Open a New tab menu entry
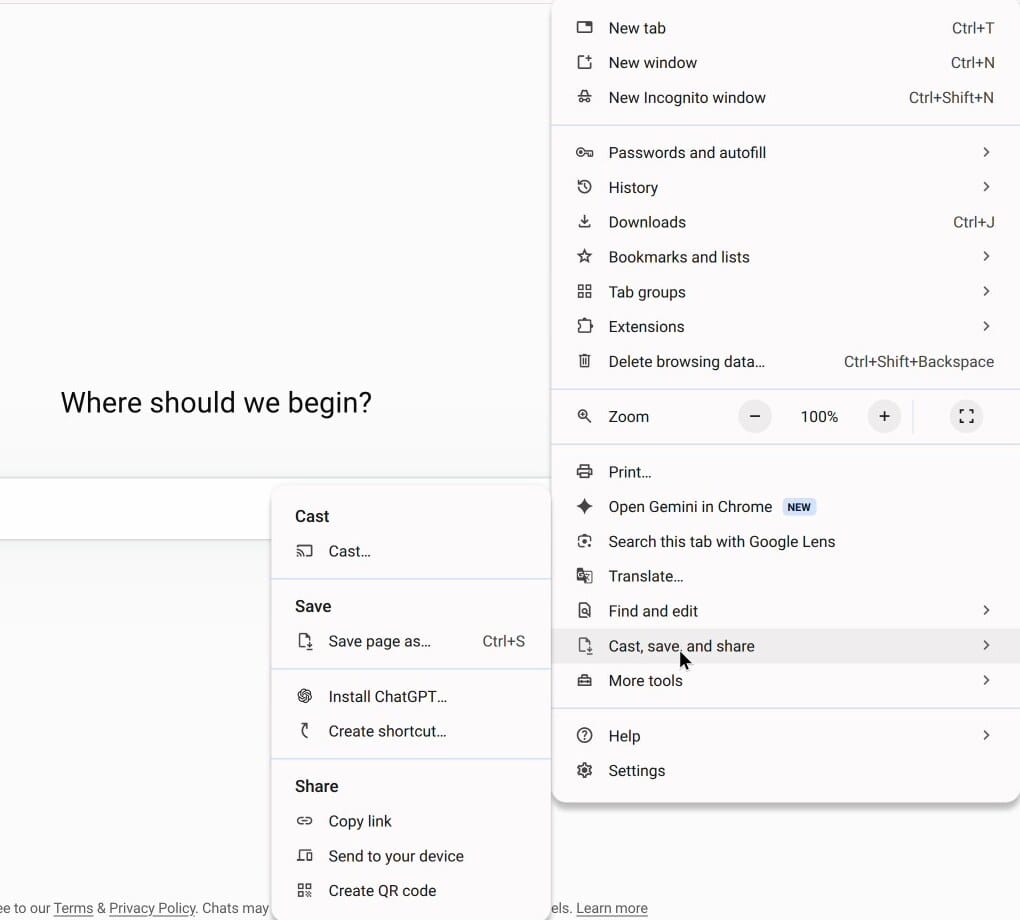This screenshot has width=1020, height=920. tap(785, 28)
